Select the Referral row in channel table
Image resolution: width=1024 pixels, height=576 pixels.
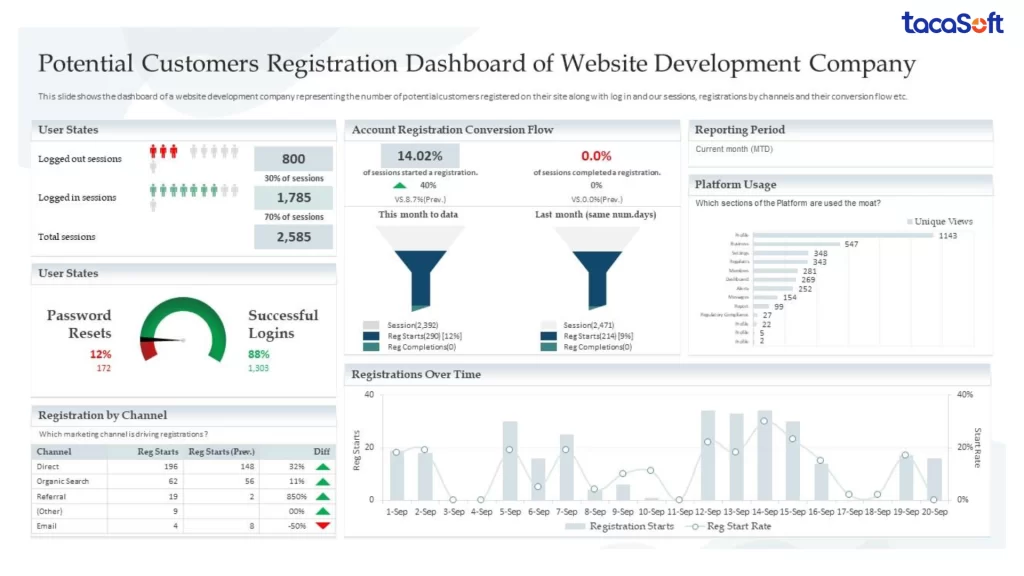(183, 496)
